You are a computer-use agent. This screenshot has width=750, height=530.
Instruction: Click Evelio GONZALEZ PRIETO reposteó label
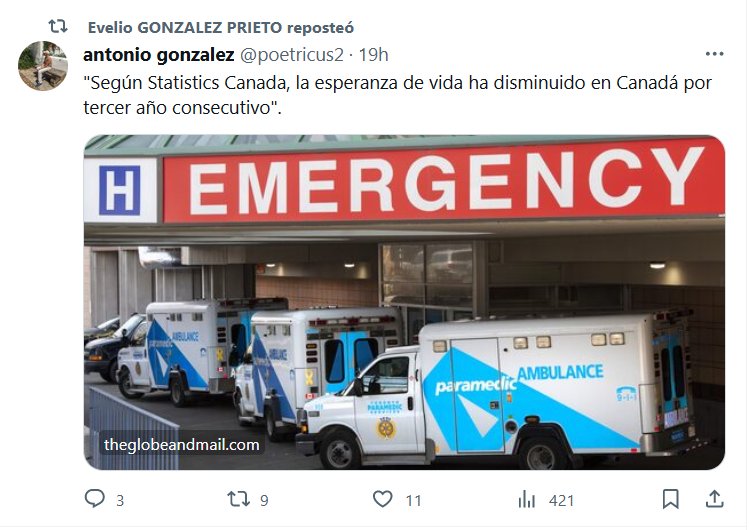(x=221, y=28)
